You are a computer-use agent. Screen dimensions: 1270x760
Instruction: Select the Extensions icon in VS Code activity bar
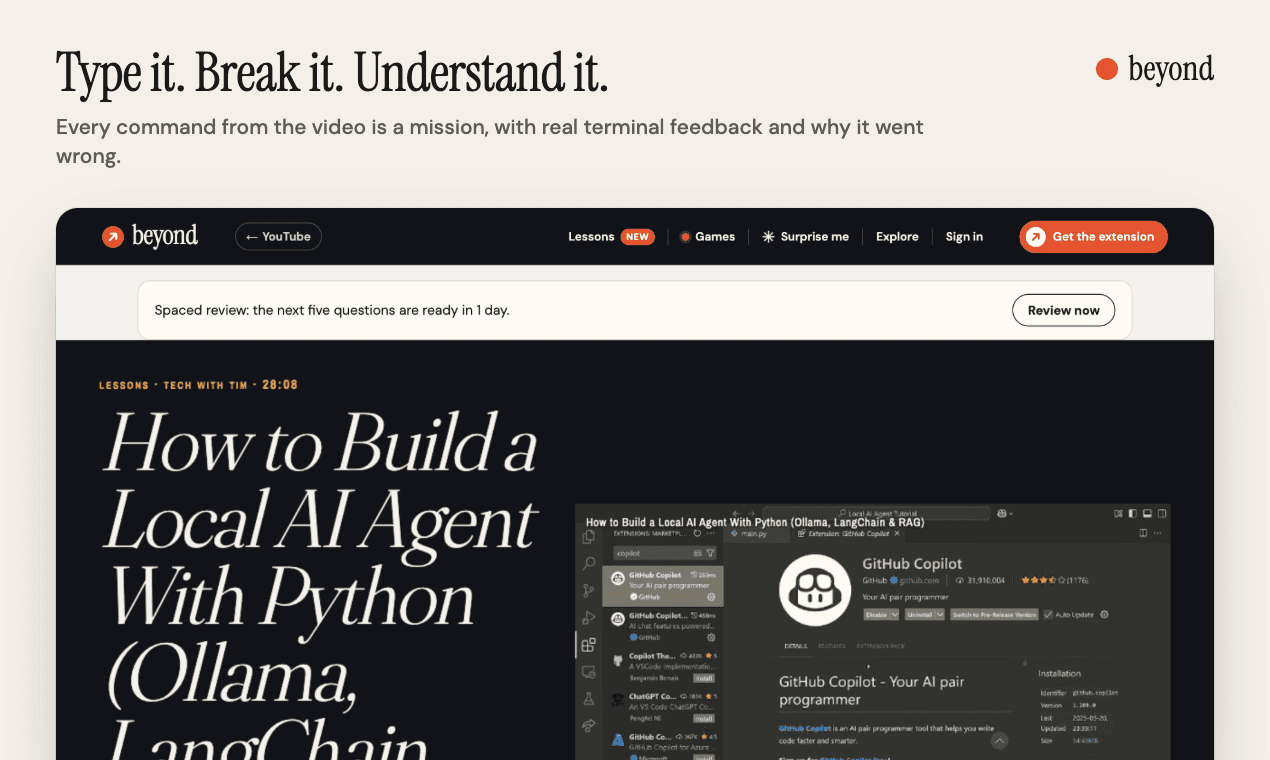(x=589, y=645)
